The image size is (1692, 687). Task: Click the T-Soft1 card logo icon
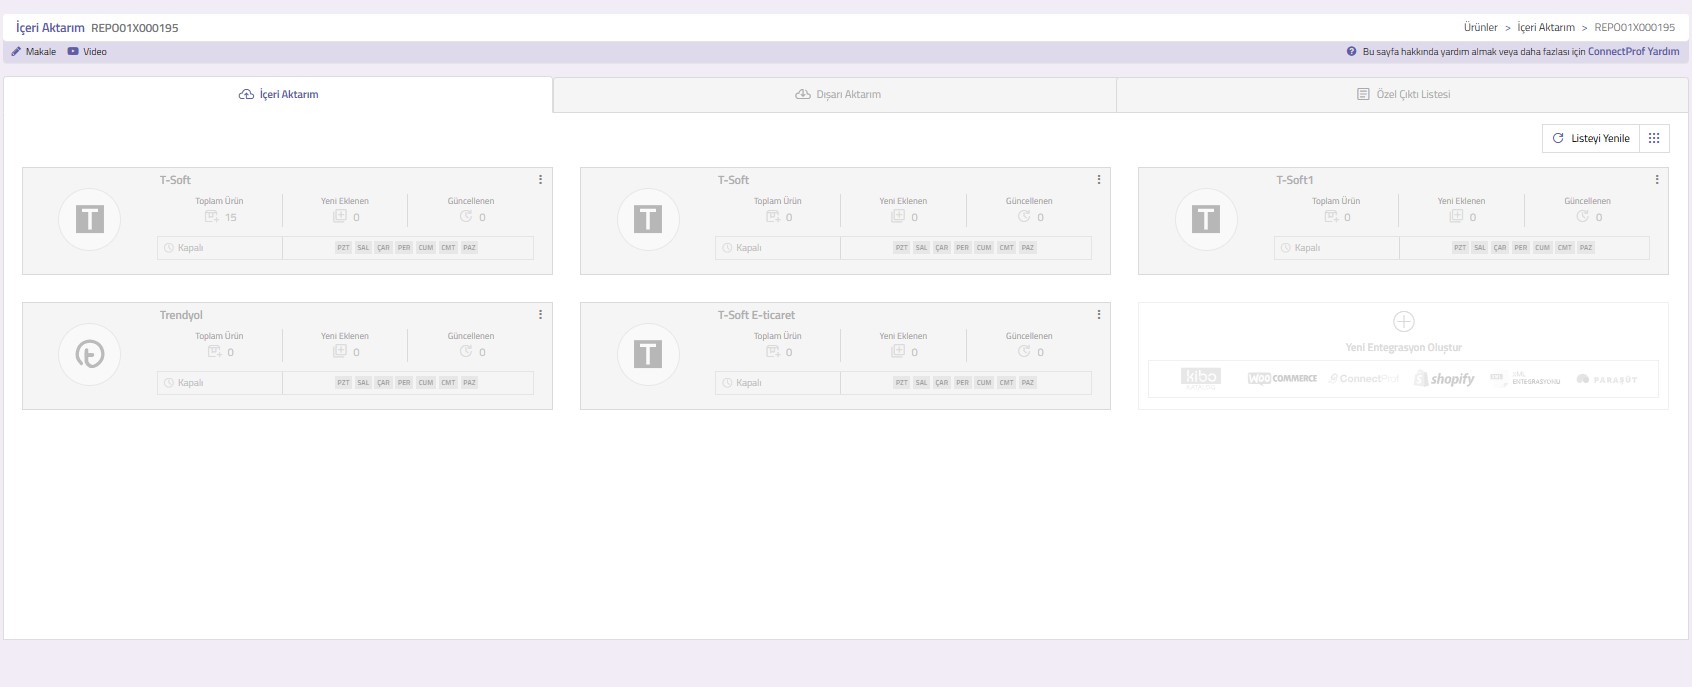pos(1206,219)
